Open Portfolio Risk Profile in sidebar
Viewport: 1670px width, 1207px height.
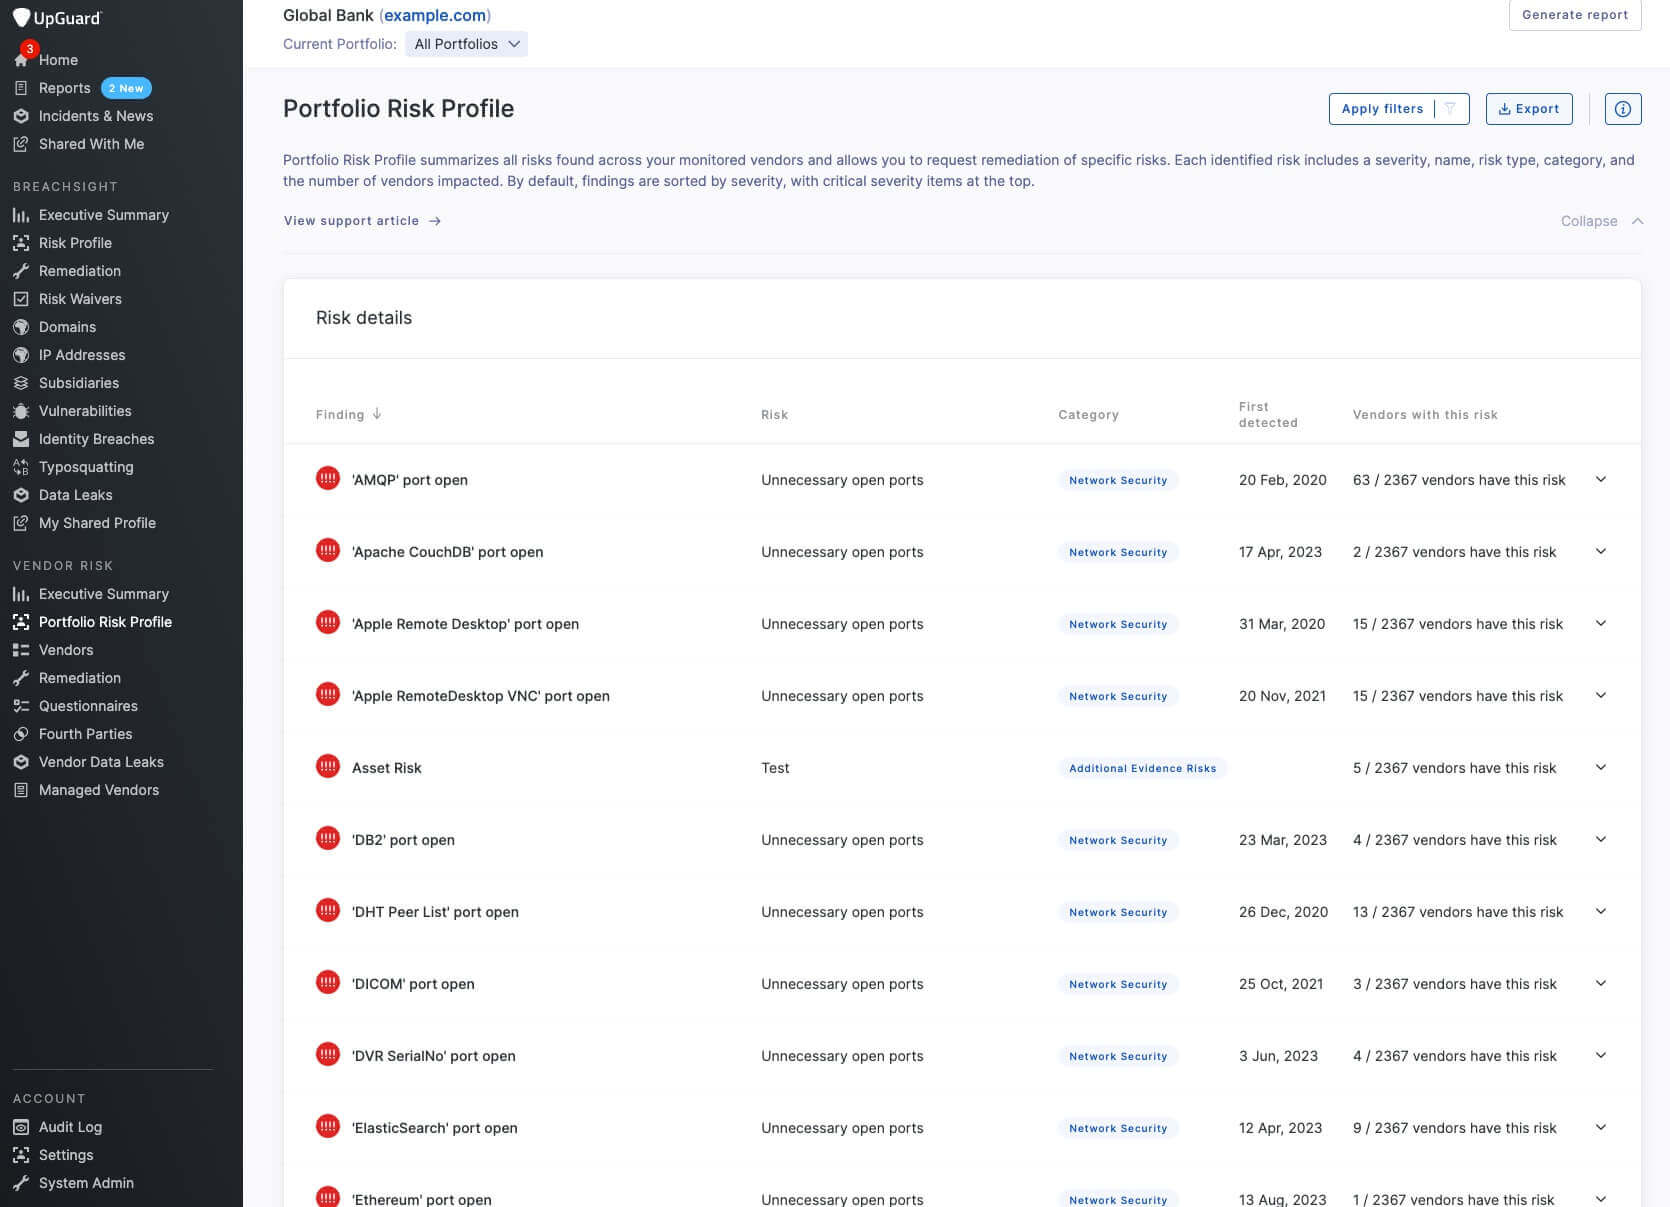point(105,622)
